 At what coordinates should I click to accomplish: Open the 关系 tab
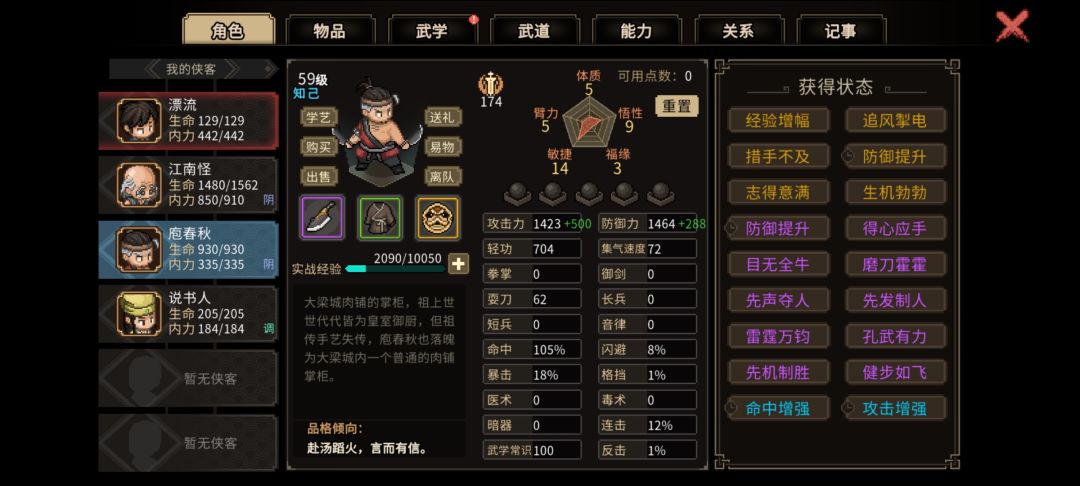coord(738,31)
